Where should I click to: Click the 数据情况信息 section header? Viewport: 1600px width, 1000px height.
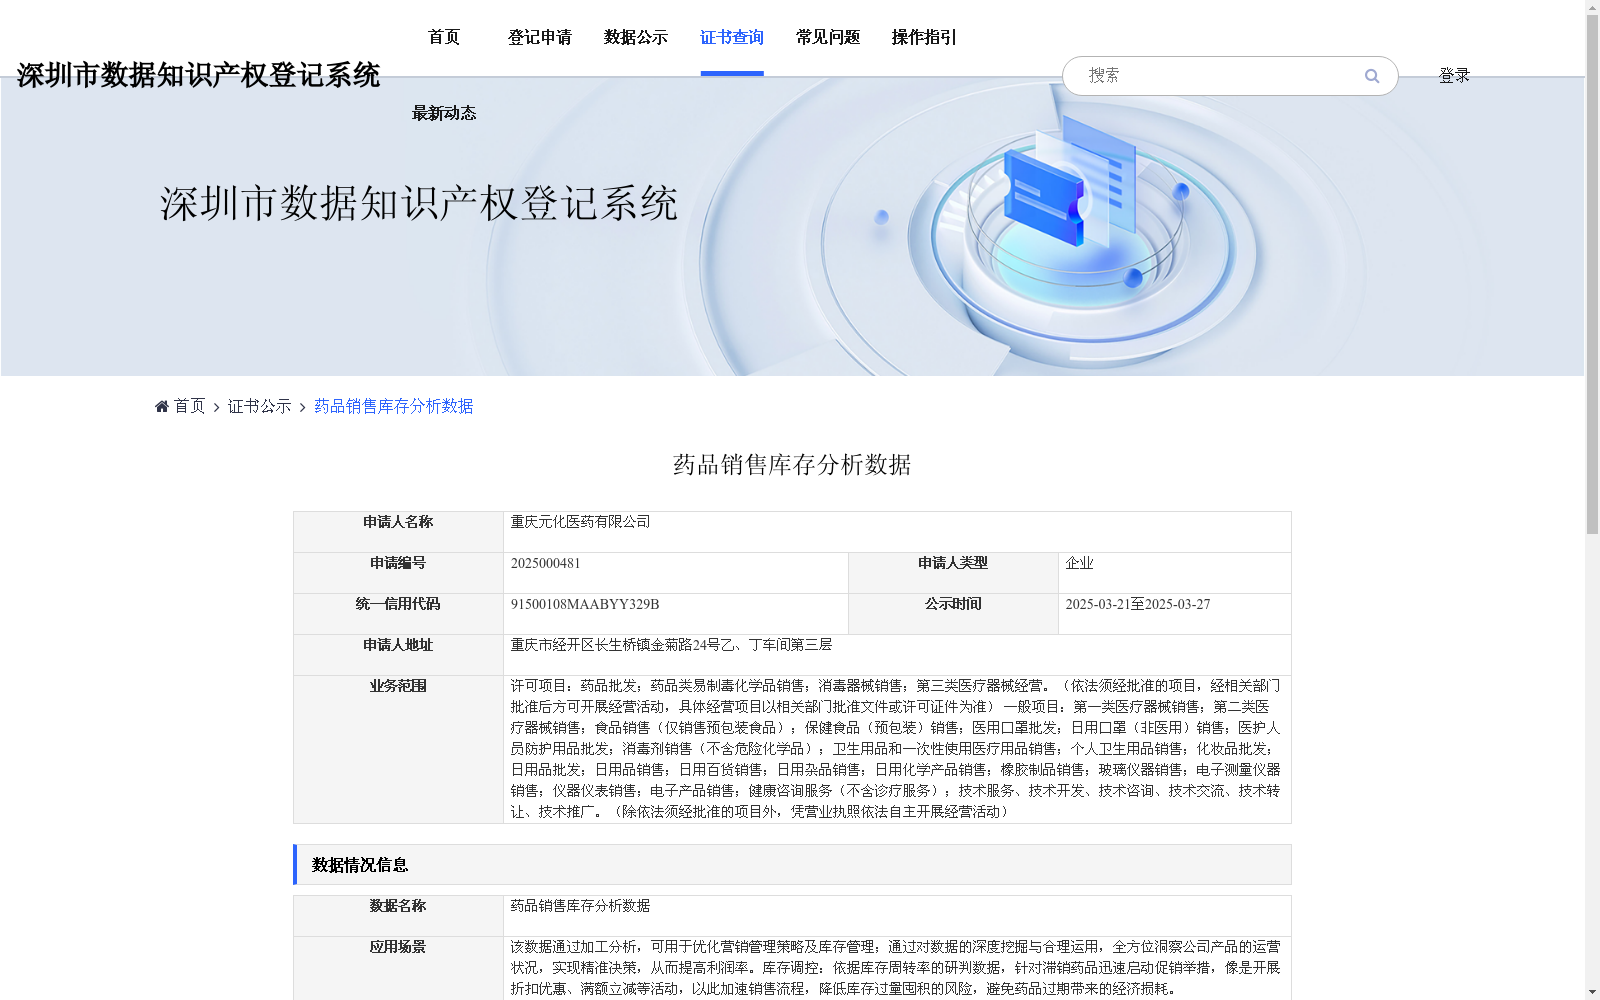pyautogui.click(x=792, y=865)
